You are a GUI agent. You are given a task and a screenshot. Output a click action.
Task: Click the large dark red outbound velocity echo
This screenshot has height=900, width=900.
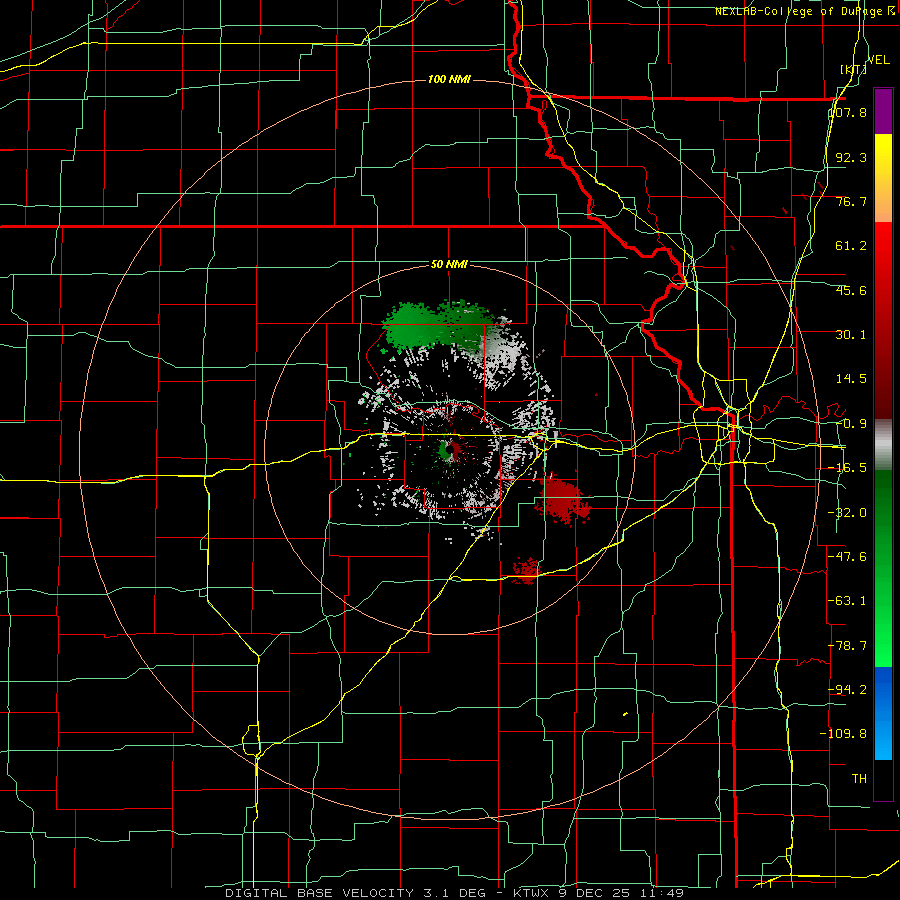tap(562, 499)
